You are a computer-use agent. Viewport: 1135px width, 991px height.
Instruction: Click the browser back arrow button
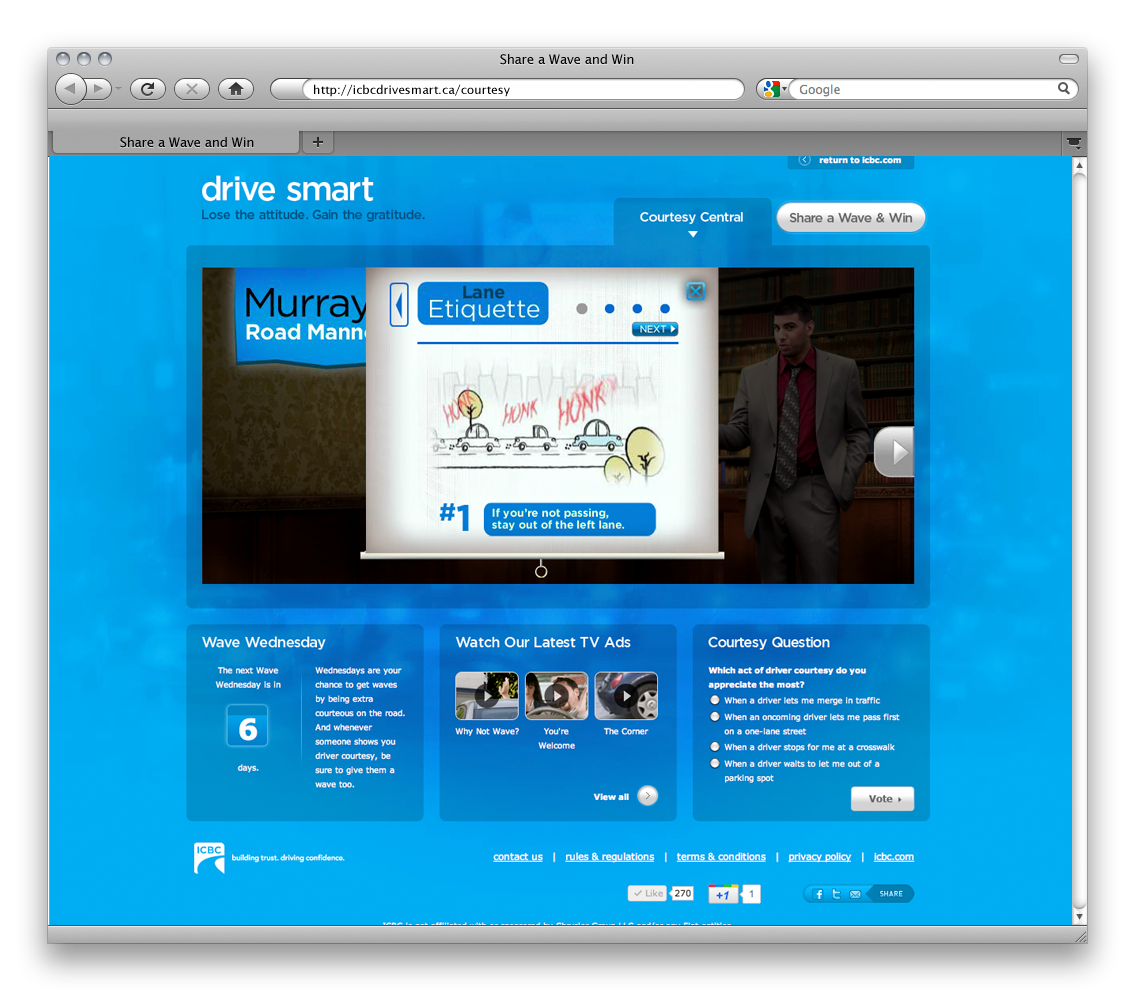[x=70, y=89]
